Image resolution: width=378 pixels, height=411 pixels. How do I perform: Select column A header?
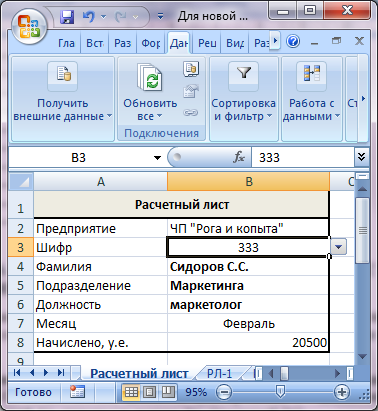[100, 182]
